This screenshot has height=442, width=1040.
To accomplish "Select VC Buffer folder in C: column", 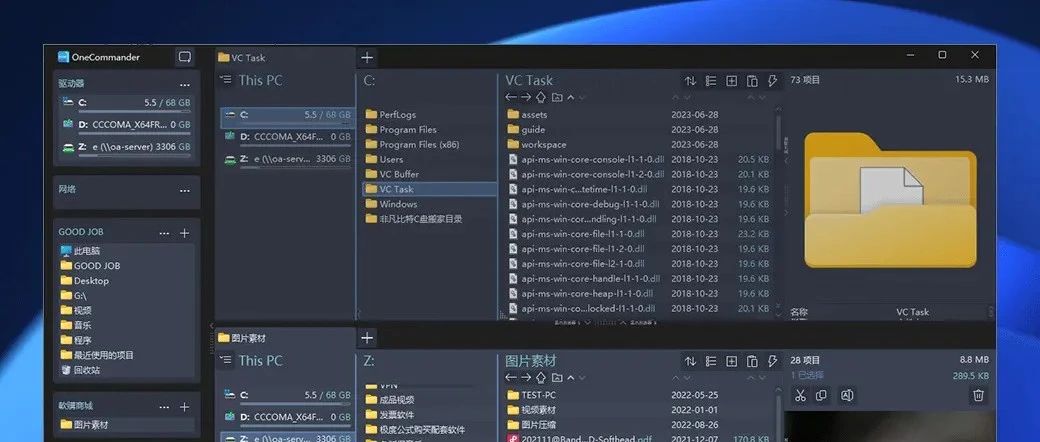I will [392, 174].
